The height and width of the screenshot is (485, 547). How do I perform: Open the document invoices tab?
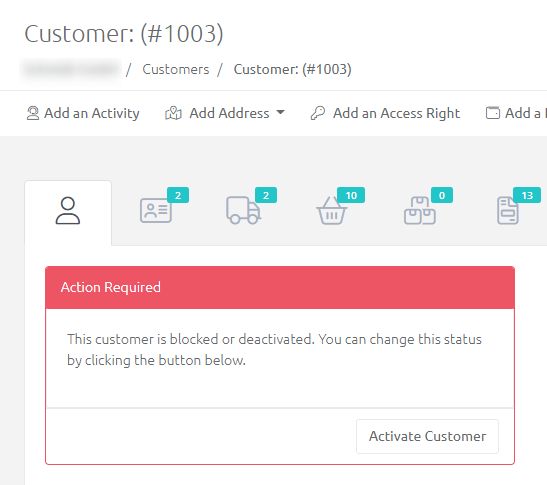click(508, 210)
